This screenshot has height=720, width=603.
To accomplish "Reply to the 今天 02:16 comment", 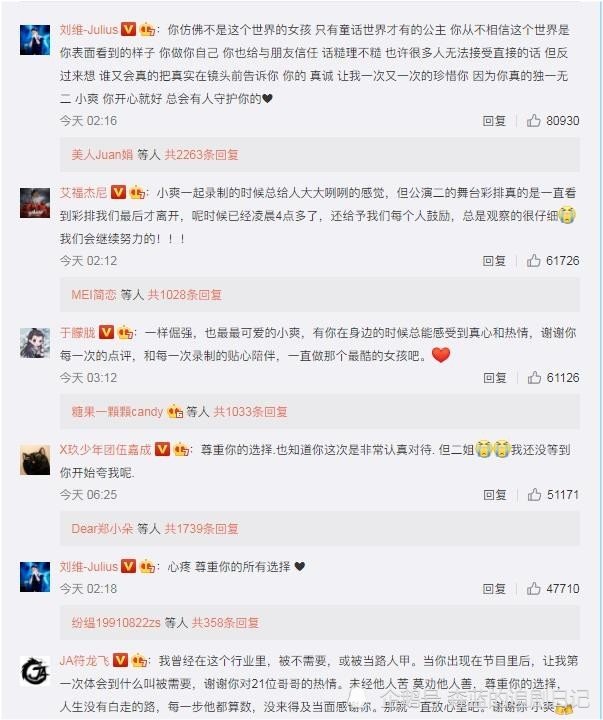I will [494, 121].
